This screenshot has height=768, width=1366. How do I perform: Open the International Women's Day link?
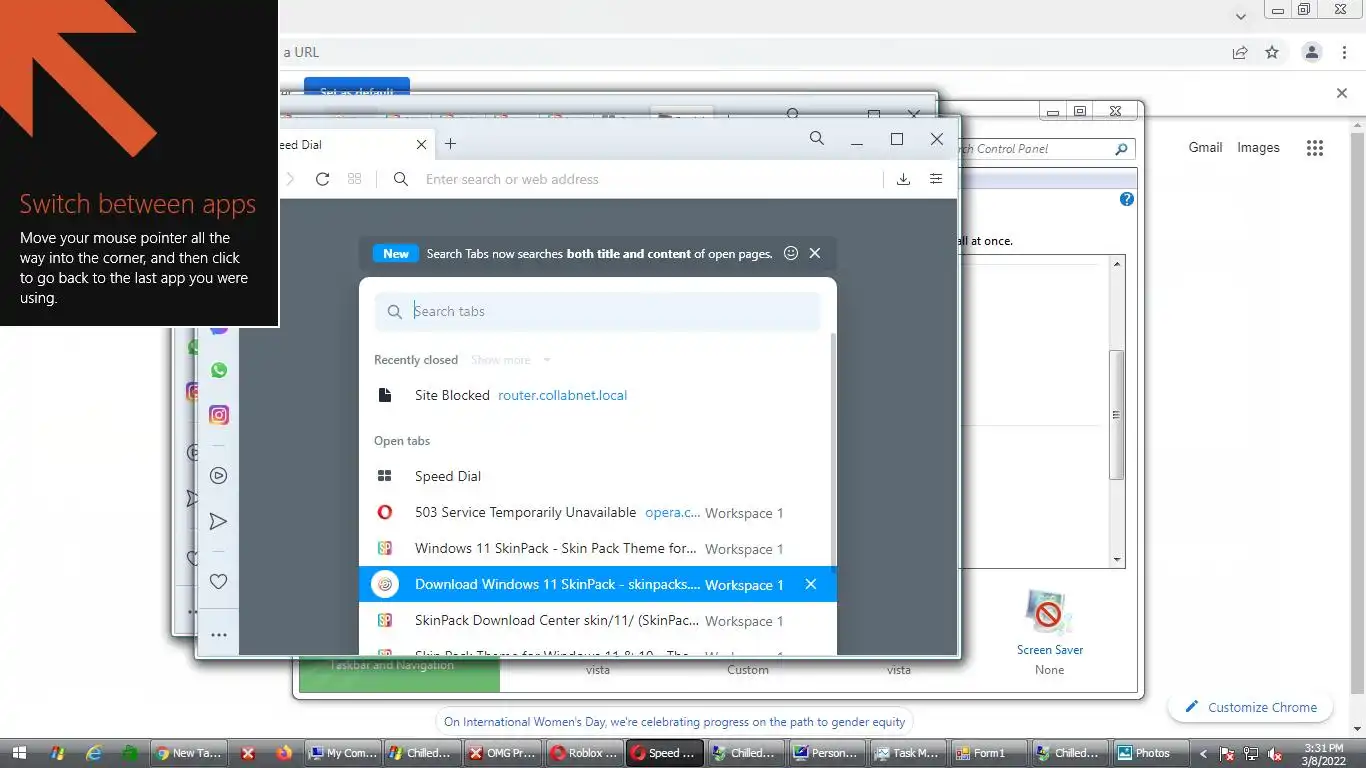675,721
